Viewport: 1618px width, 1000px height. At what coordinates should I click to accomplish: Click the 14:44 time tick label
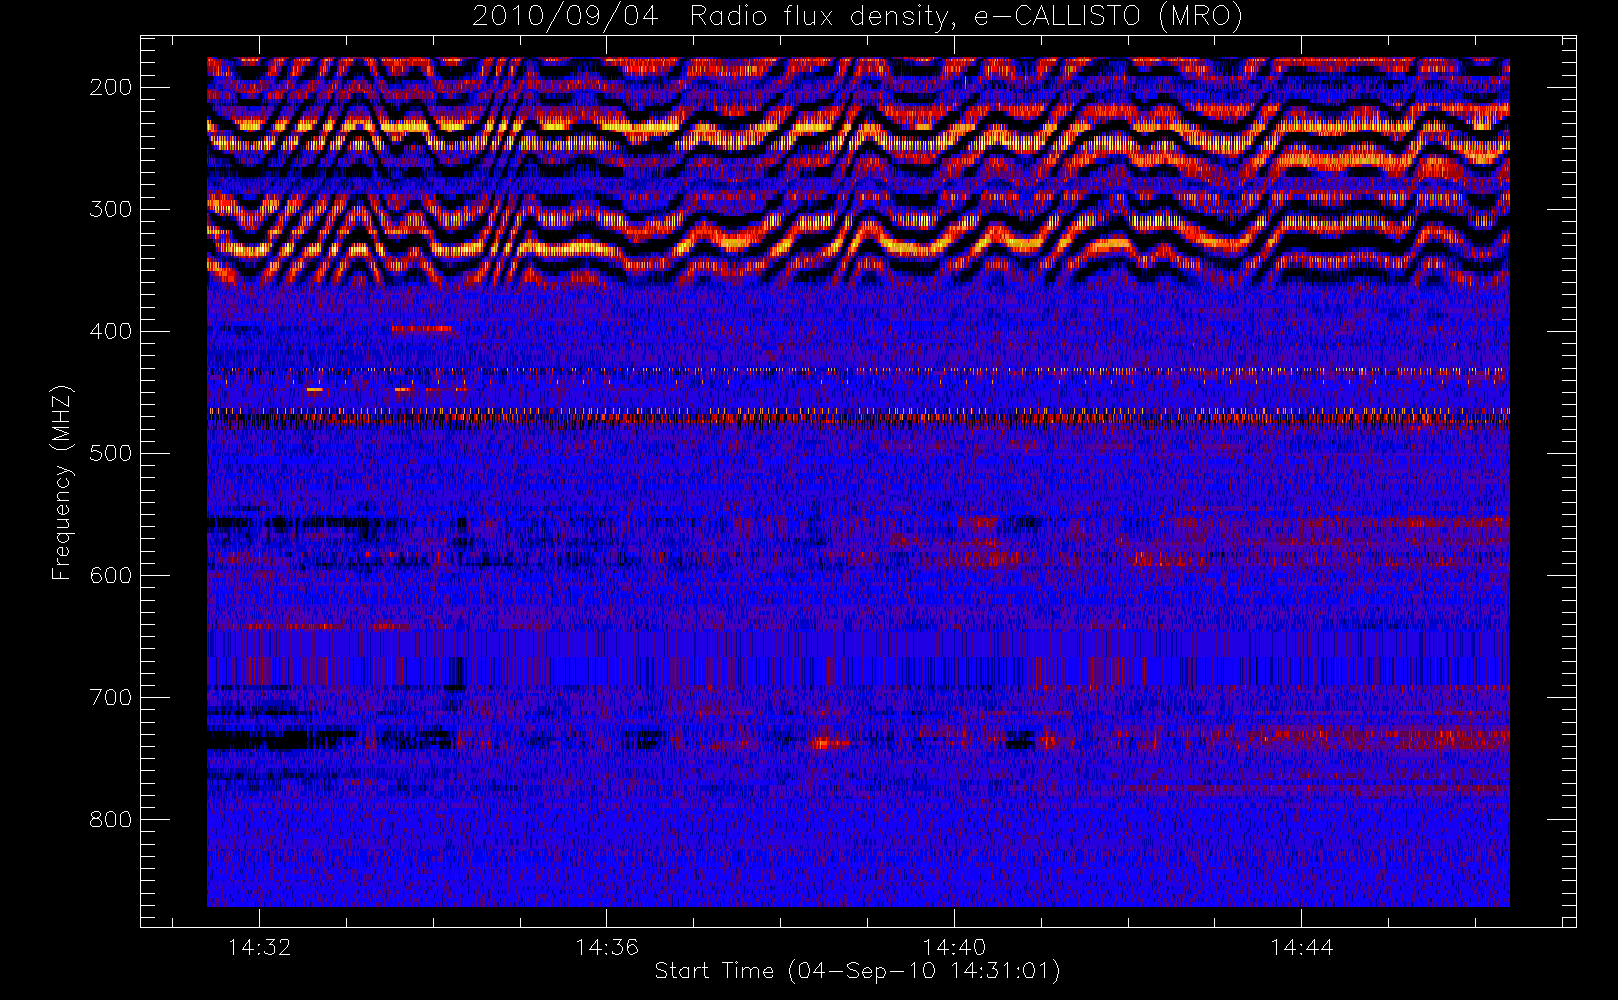point(1301,947)
